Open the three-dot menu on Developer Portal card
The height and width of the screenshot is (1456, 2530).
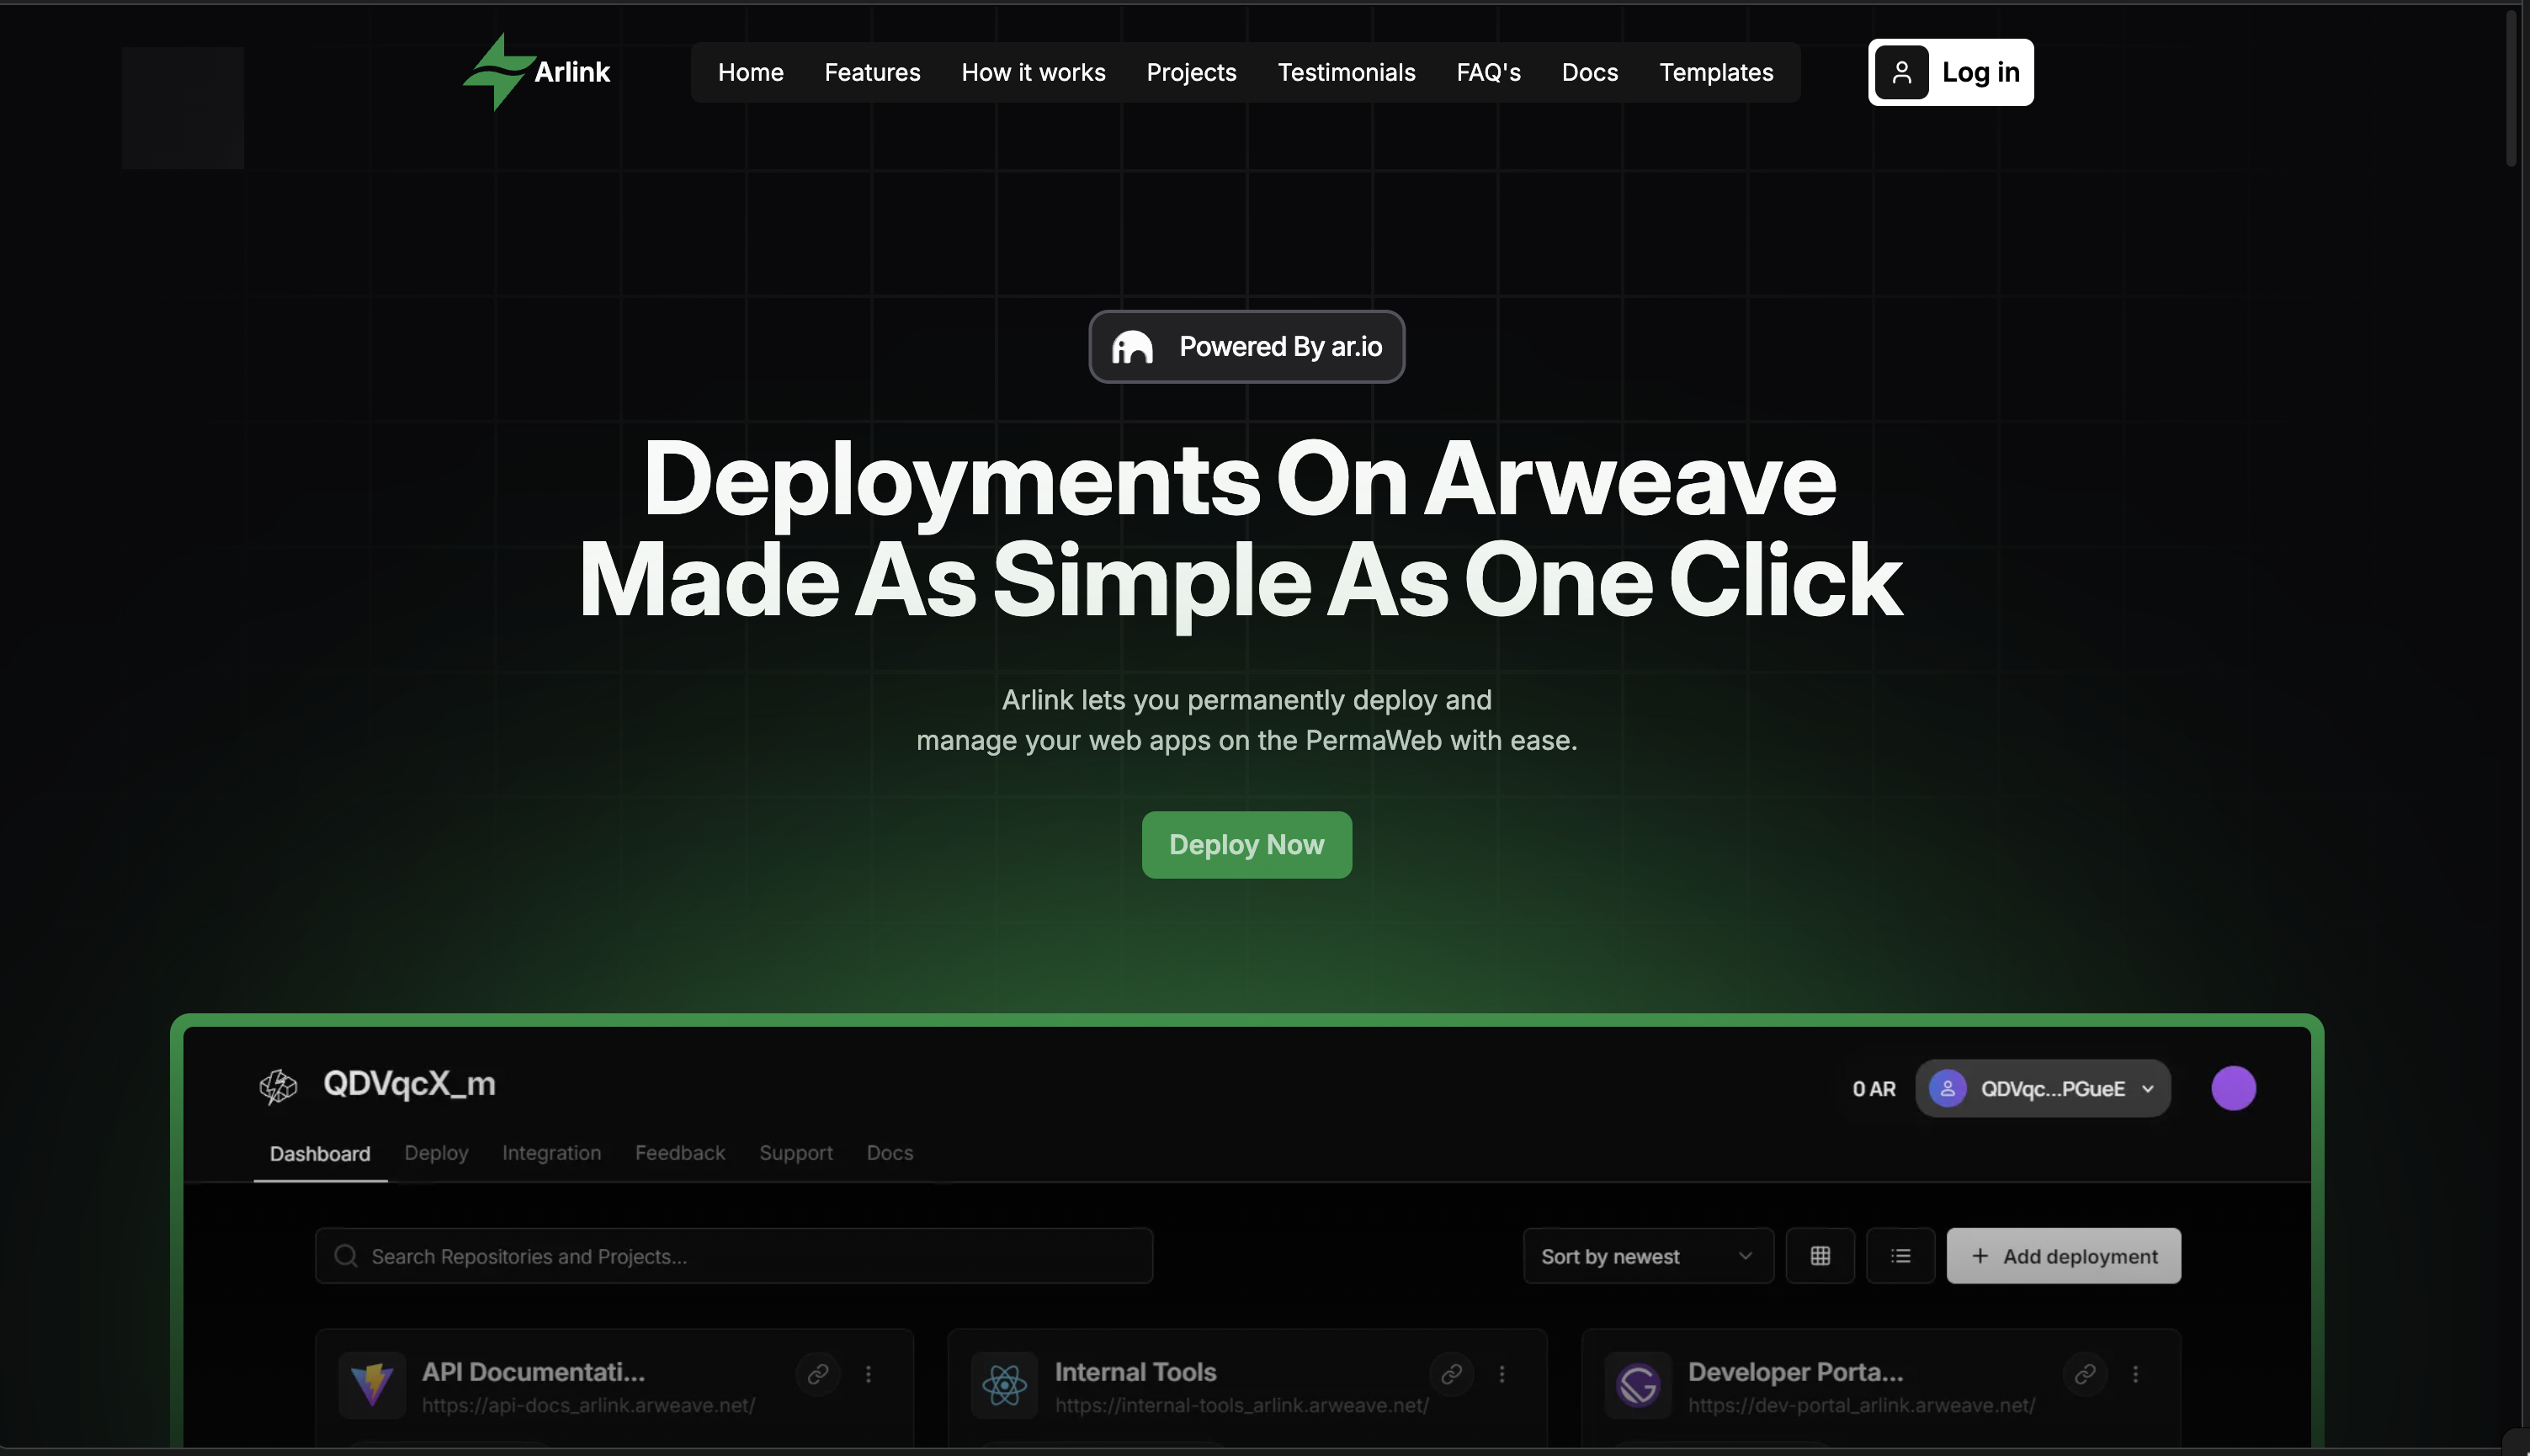coord(2136,1373)
